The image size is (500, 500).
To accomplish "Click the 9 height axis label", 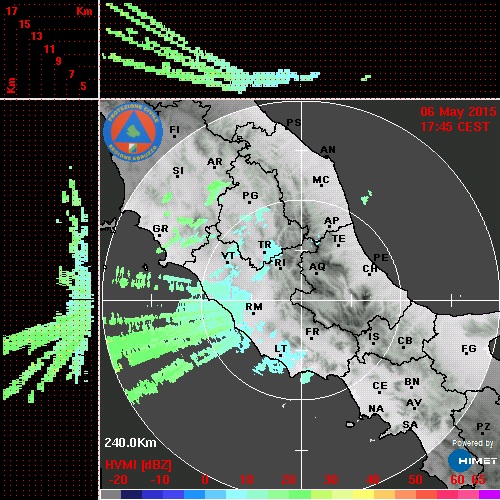I will [59, 61].
